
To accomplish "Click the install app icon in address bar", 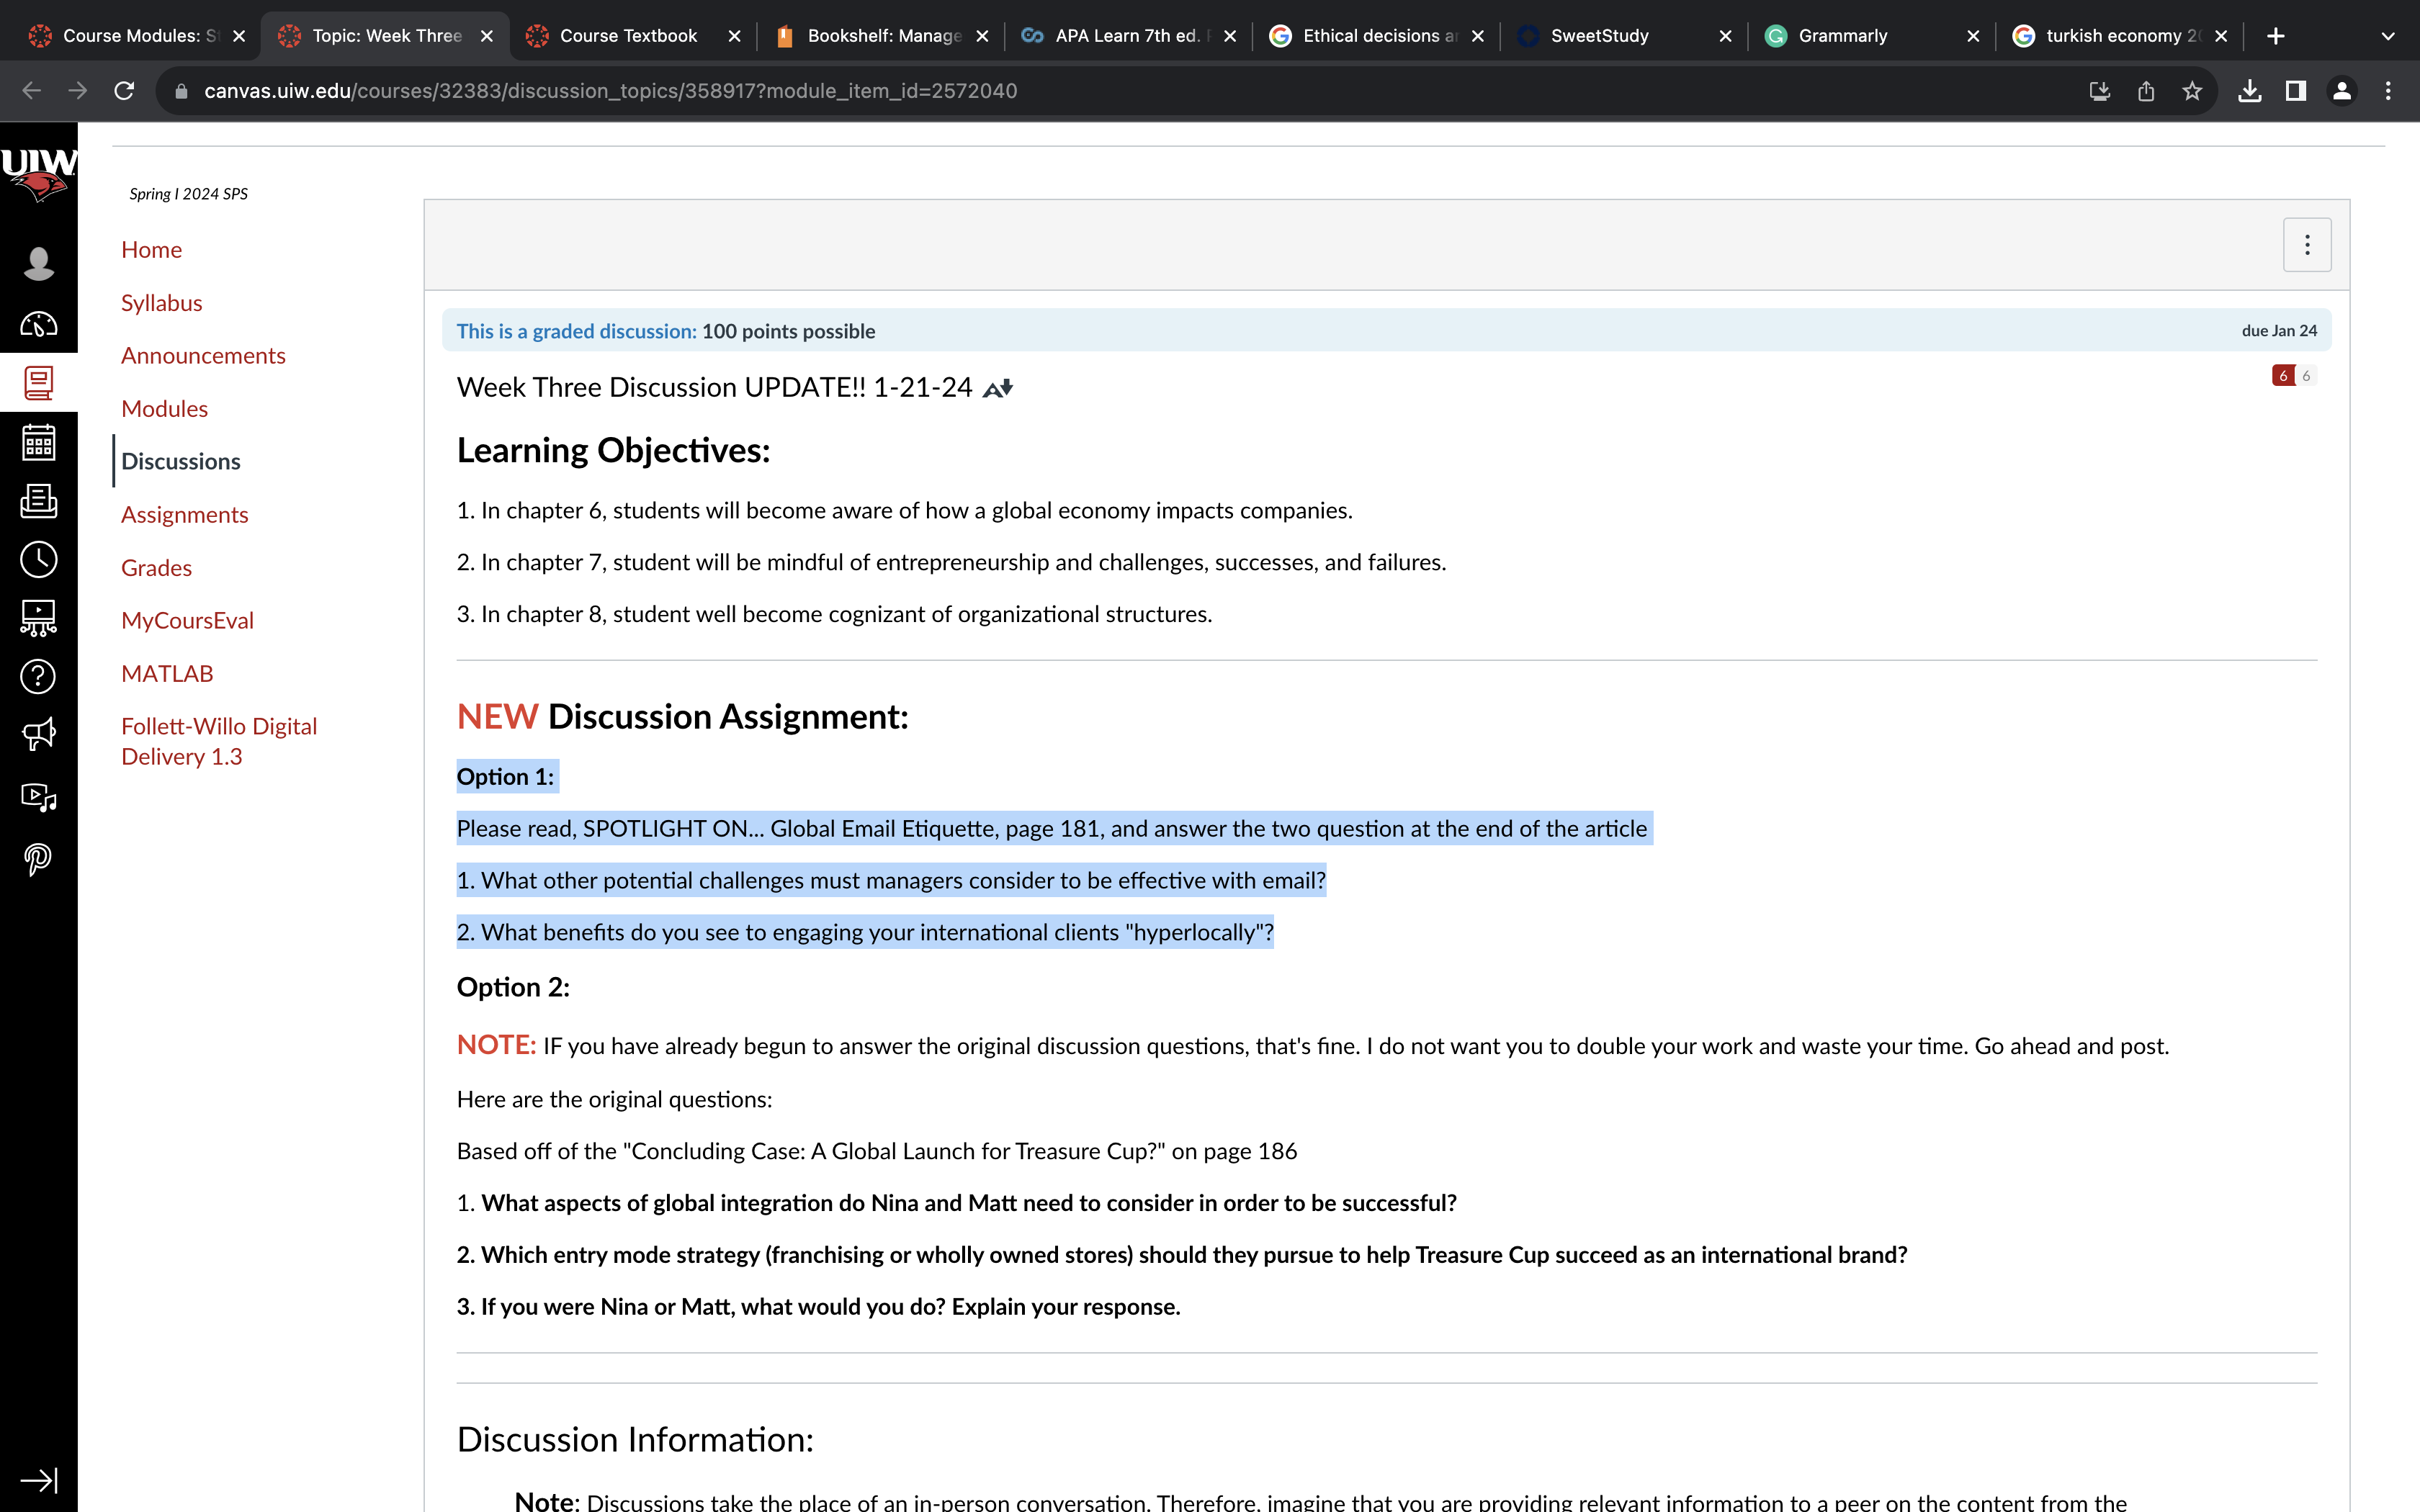I will click(x=2099, y=91).
